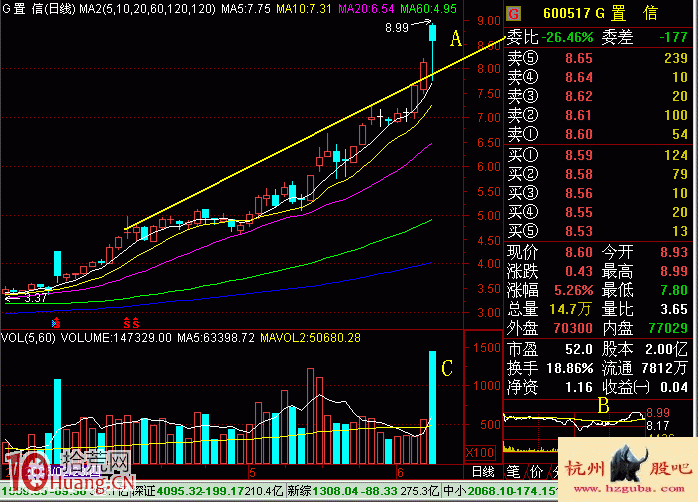Select the 买③ 8.56 bid row
The height and width of the screenshot is (502, 698).
coord(598,193)
